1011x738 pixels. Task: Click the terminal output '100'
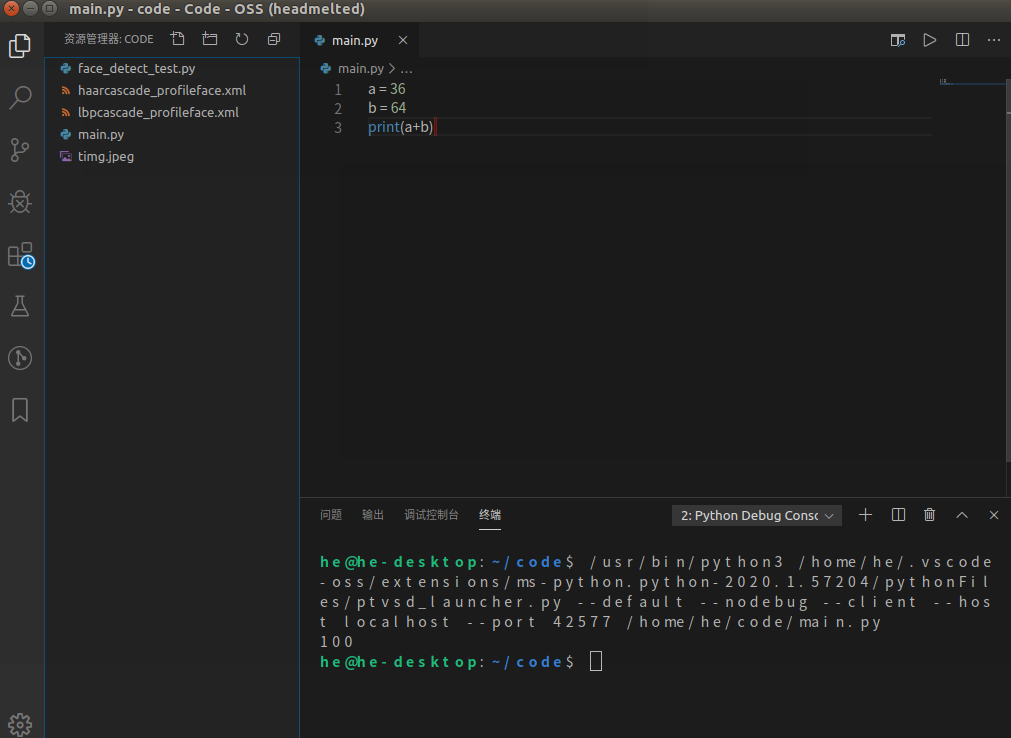pyautogui.click(x=337, y=641)
